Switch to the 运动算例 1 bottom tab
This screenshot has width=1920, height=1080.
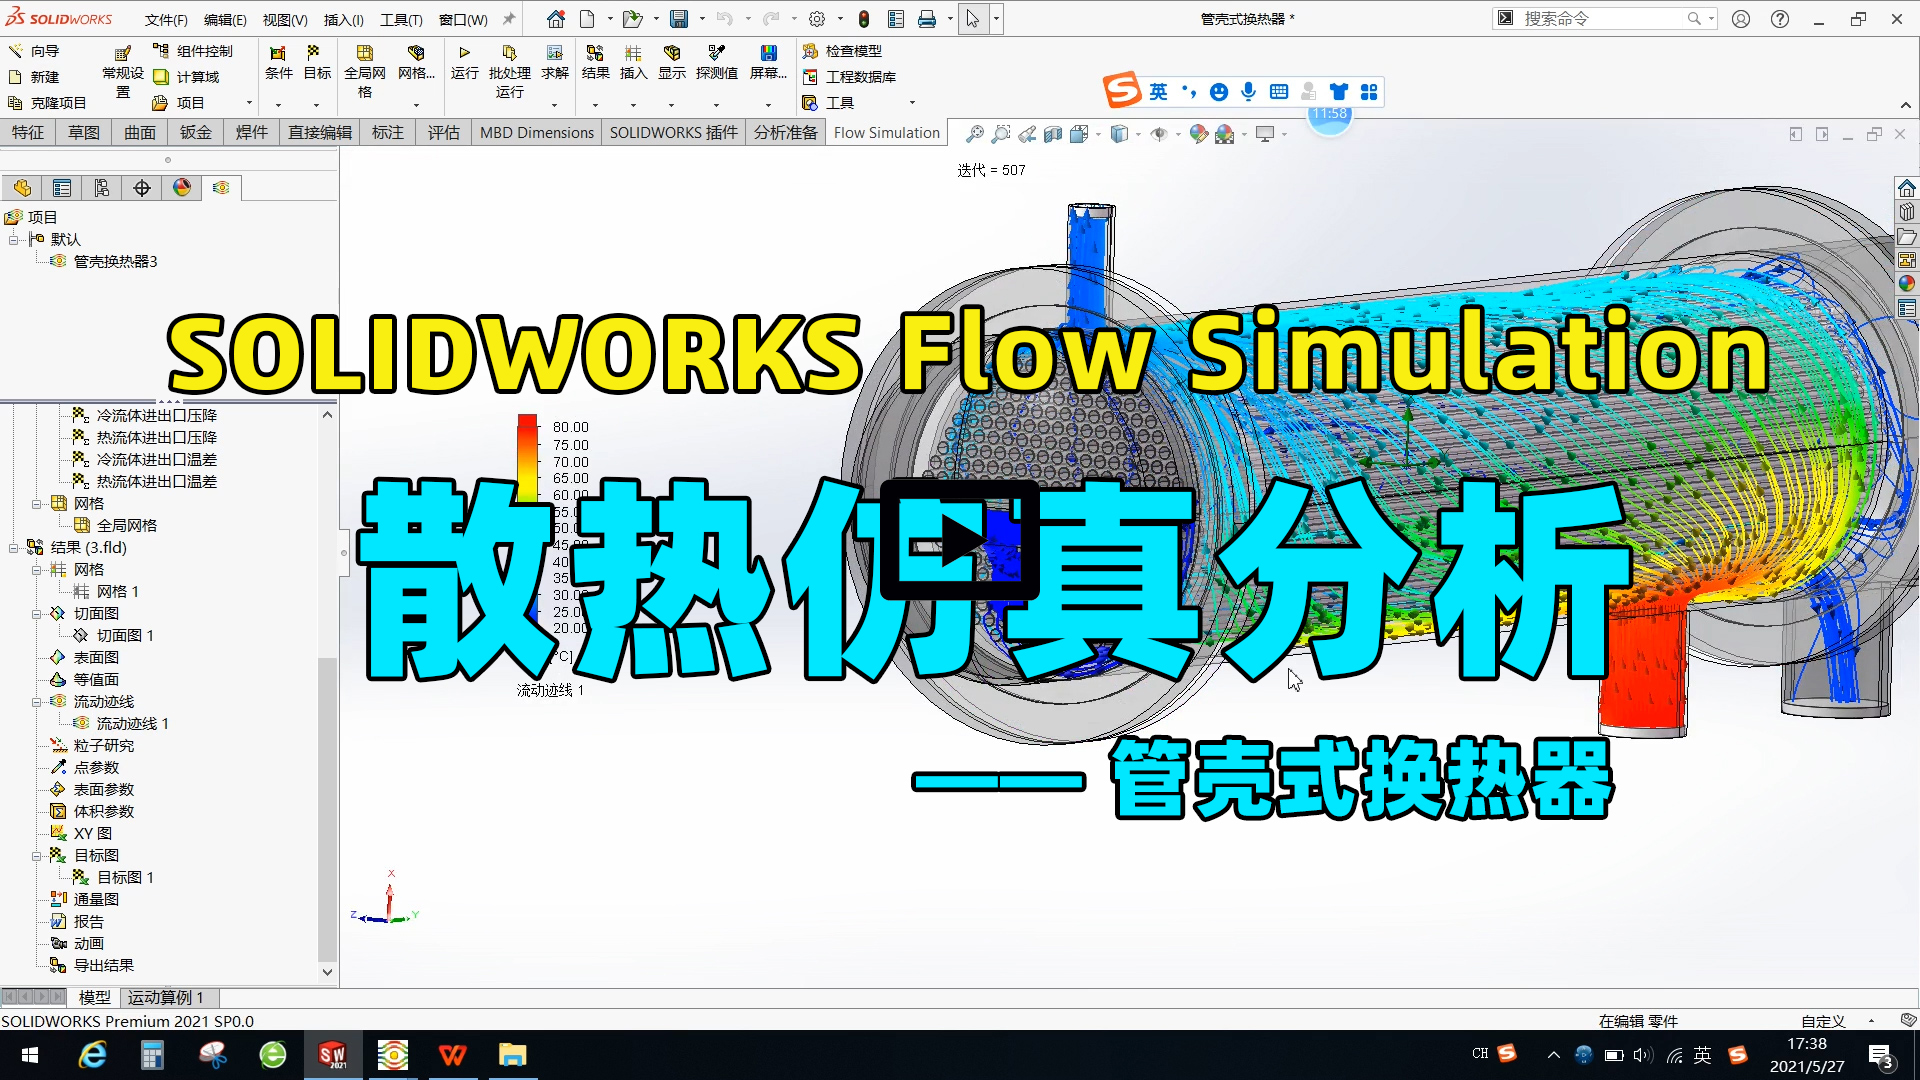(165, 998)
